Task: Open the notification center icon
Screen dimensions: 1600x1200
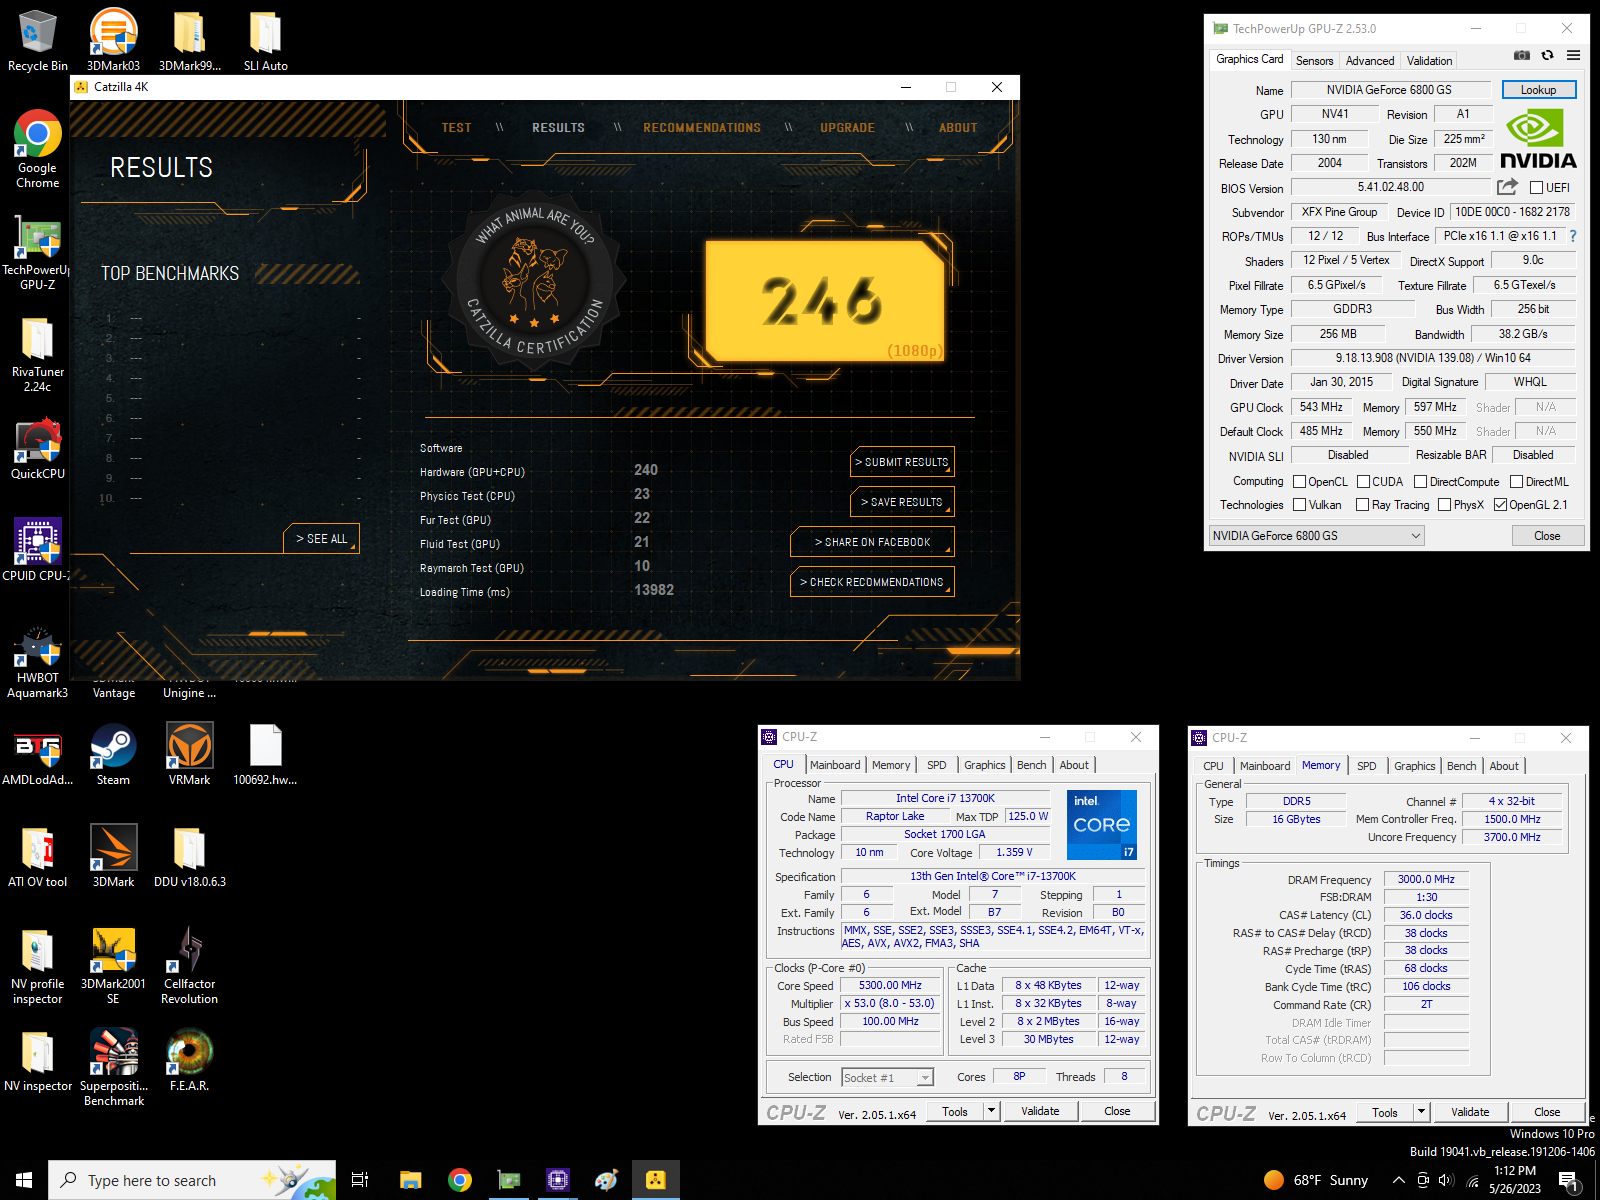Action: tap(1570, 1181)
